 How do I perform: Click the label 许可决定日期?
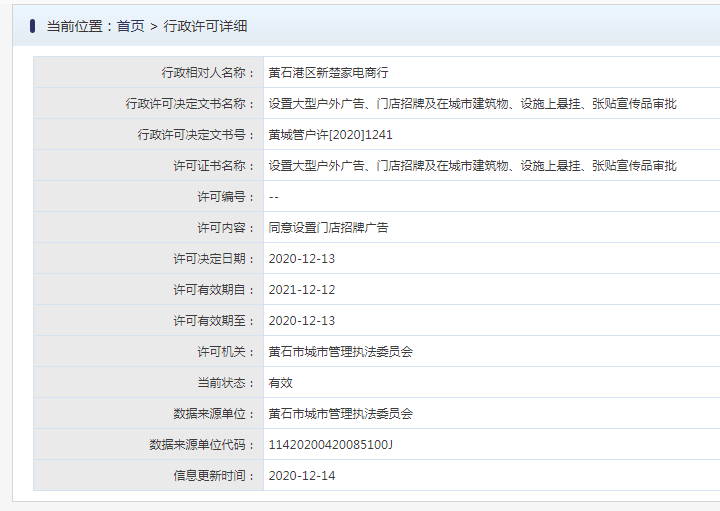[209, 259]
